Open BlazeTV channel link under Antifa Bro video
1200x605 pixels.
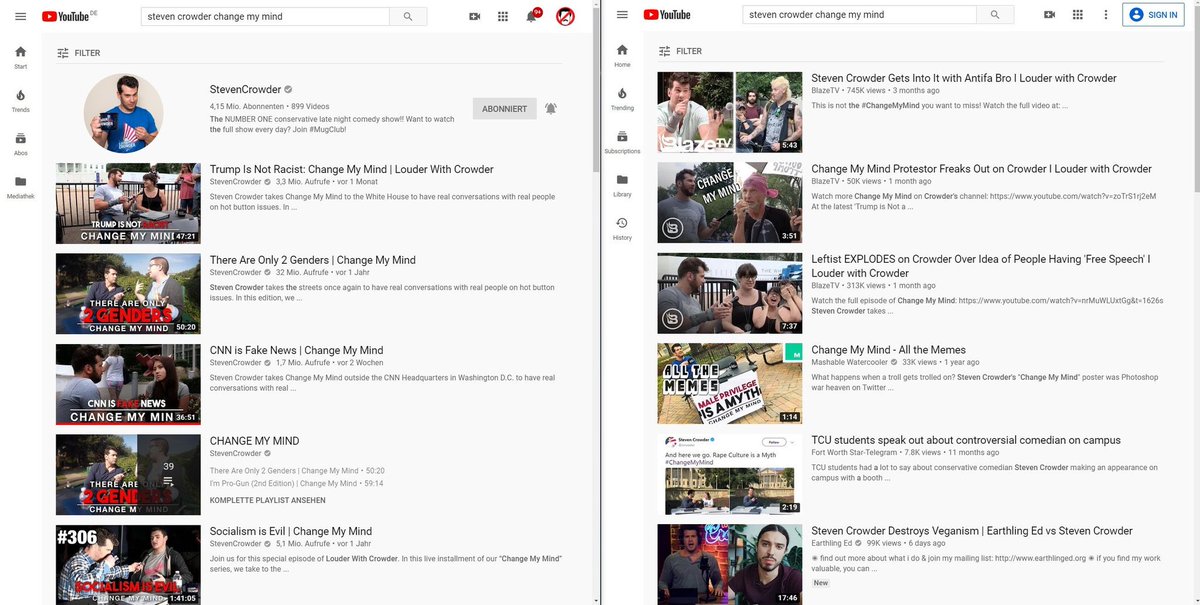coord(825,90)
